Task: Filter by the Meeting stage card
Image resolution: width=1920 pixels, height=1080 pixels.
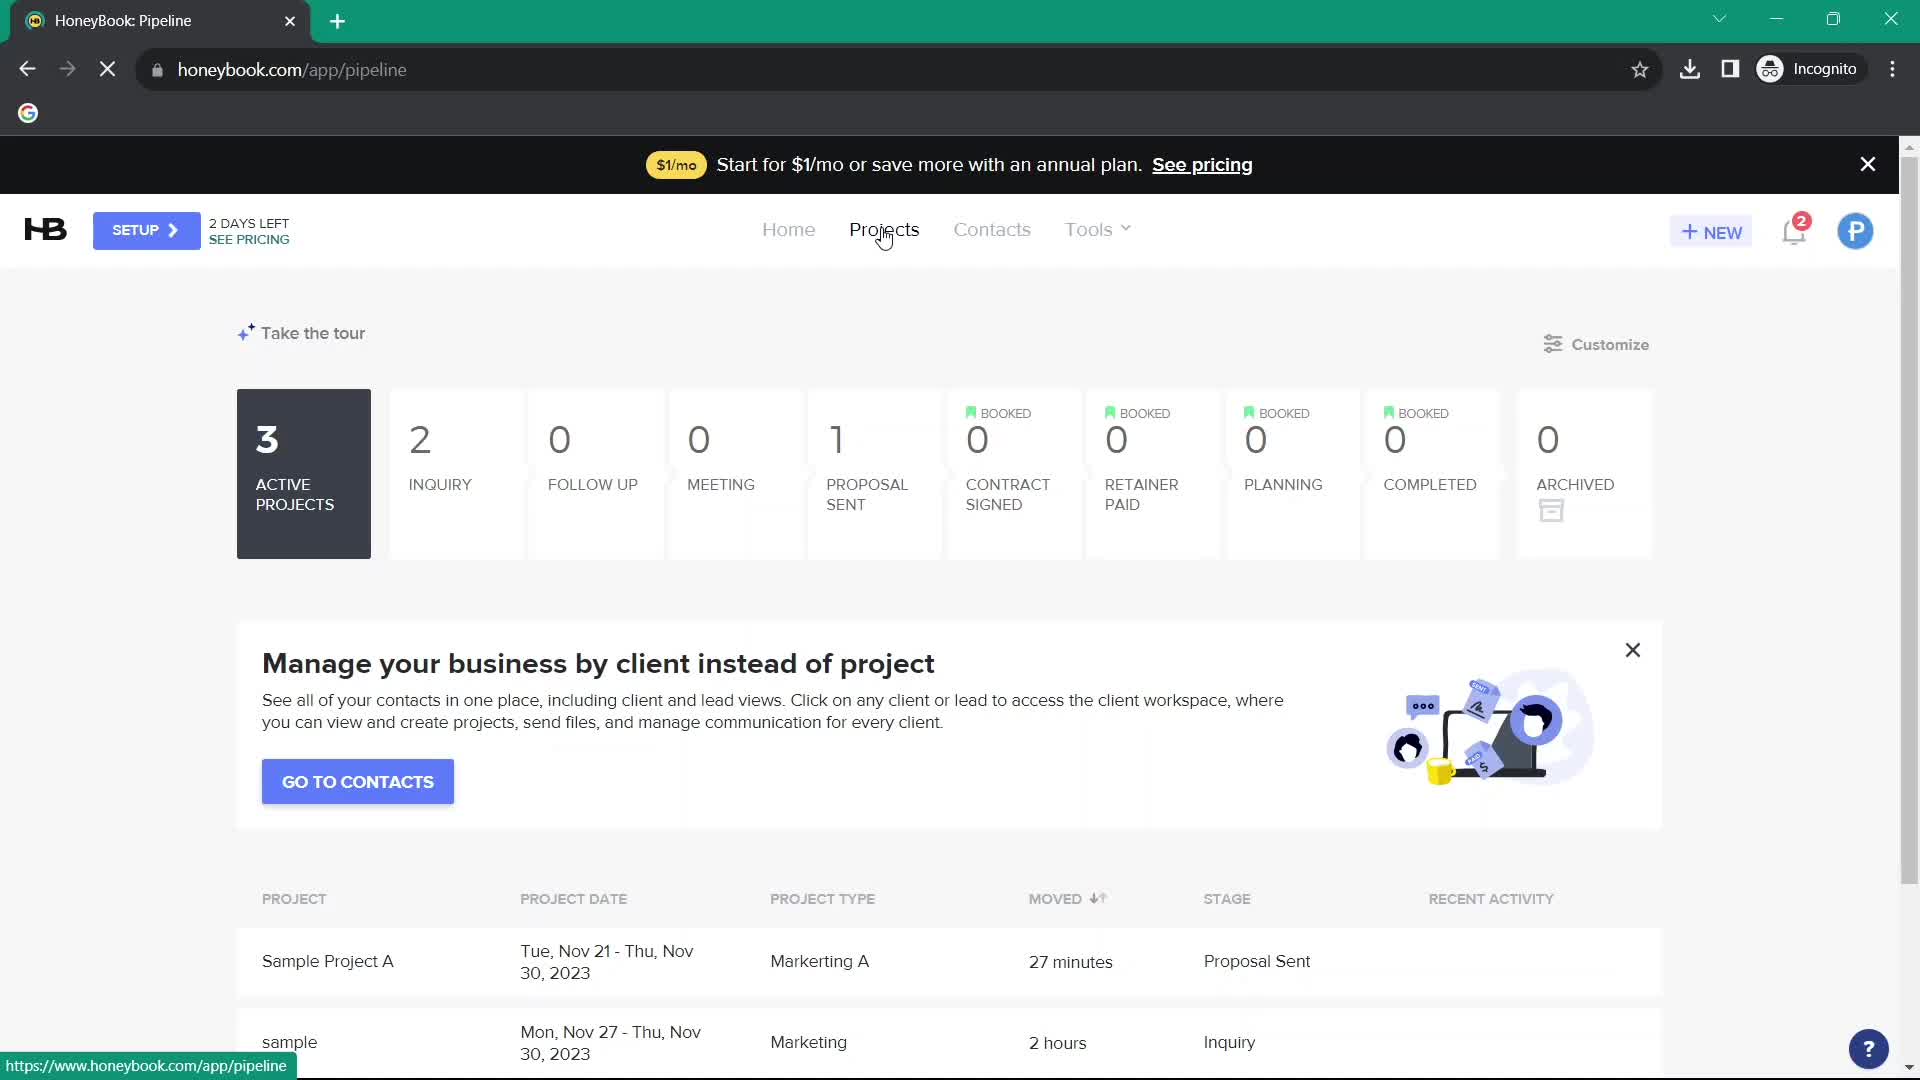Action: click(x=736, y=474)
